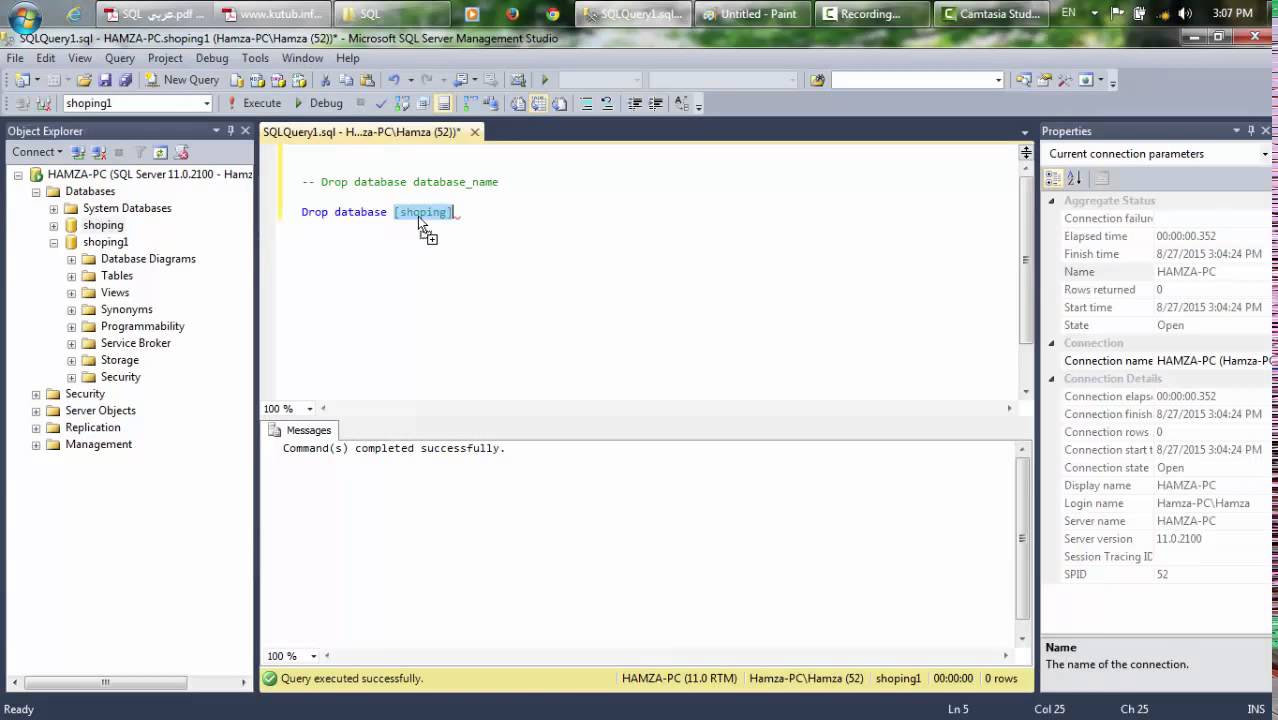Expand the Programmability folder
This screenshot has height=720, width=1278.
pyautogui.click(x=72, y=326)
